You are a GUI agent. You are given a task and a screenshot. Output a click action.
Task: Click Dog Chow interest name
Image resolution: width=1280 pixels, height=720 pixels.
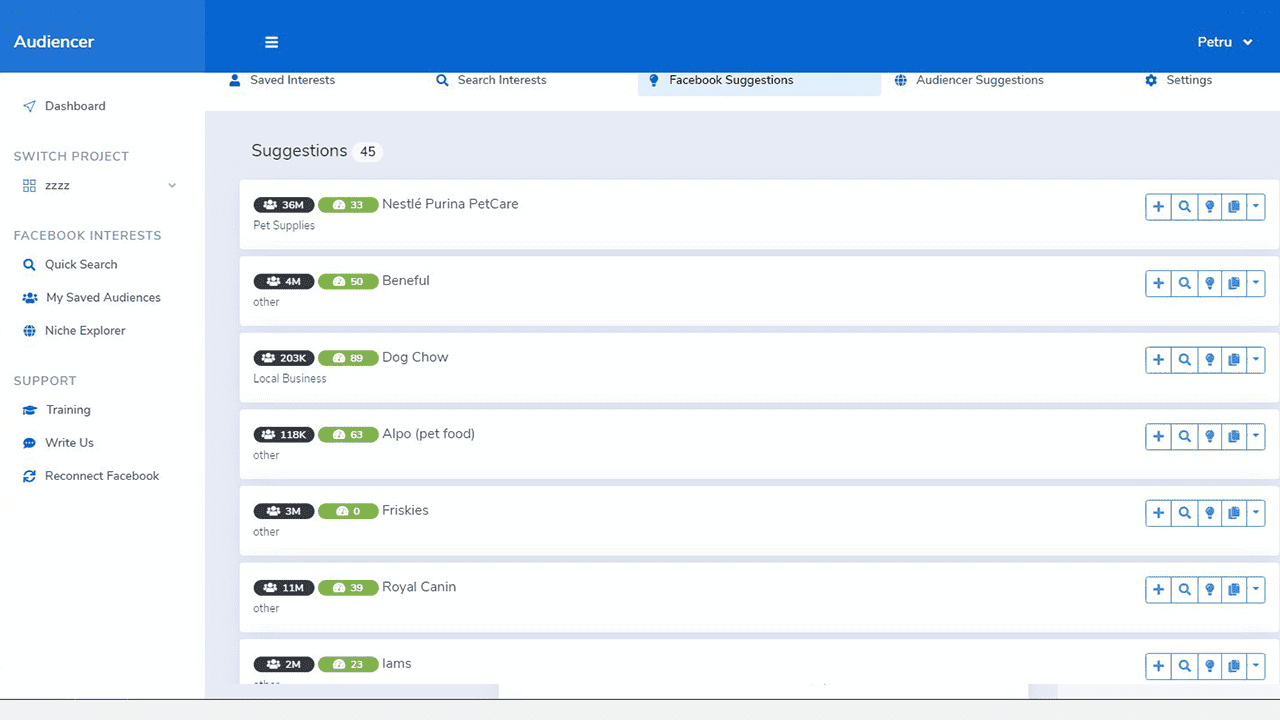[x=415, y=357]
